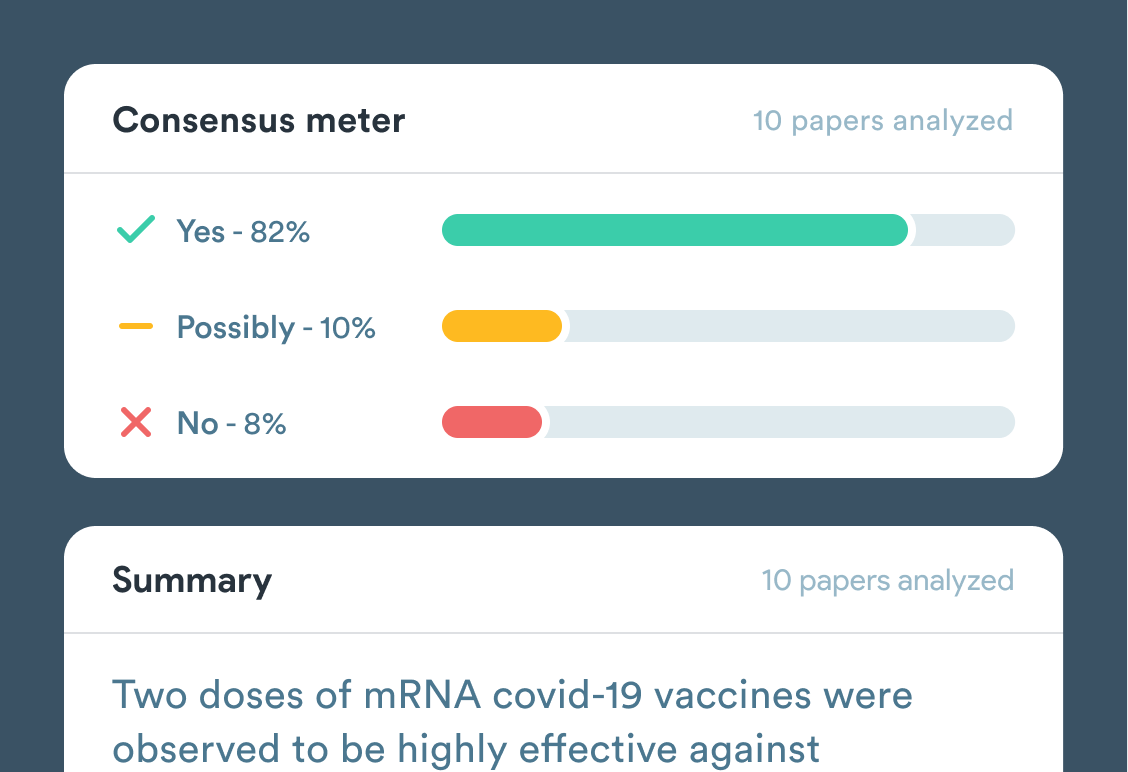Click the summary text about mRNA covid-19 vaccines

512,720
